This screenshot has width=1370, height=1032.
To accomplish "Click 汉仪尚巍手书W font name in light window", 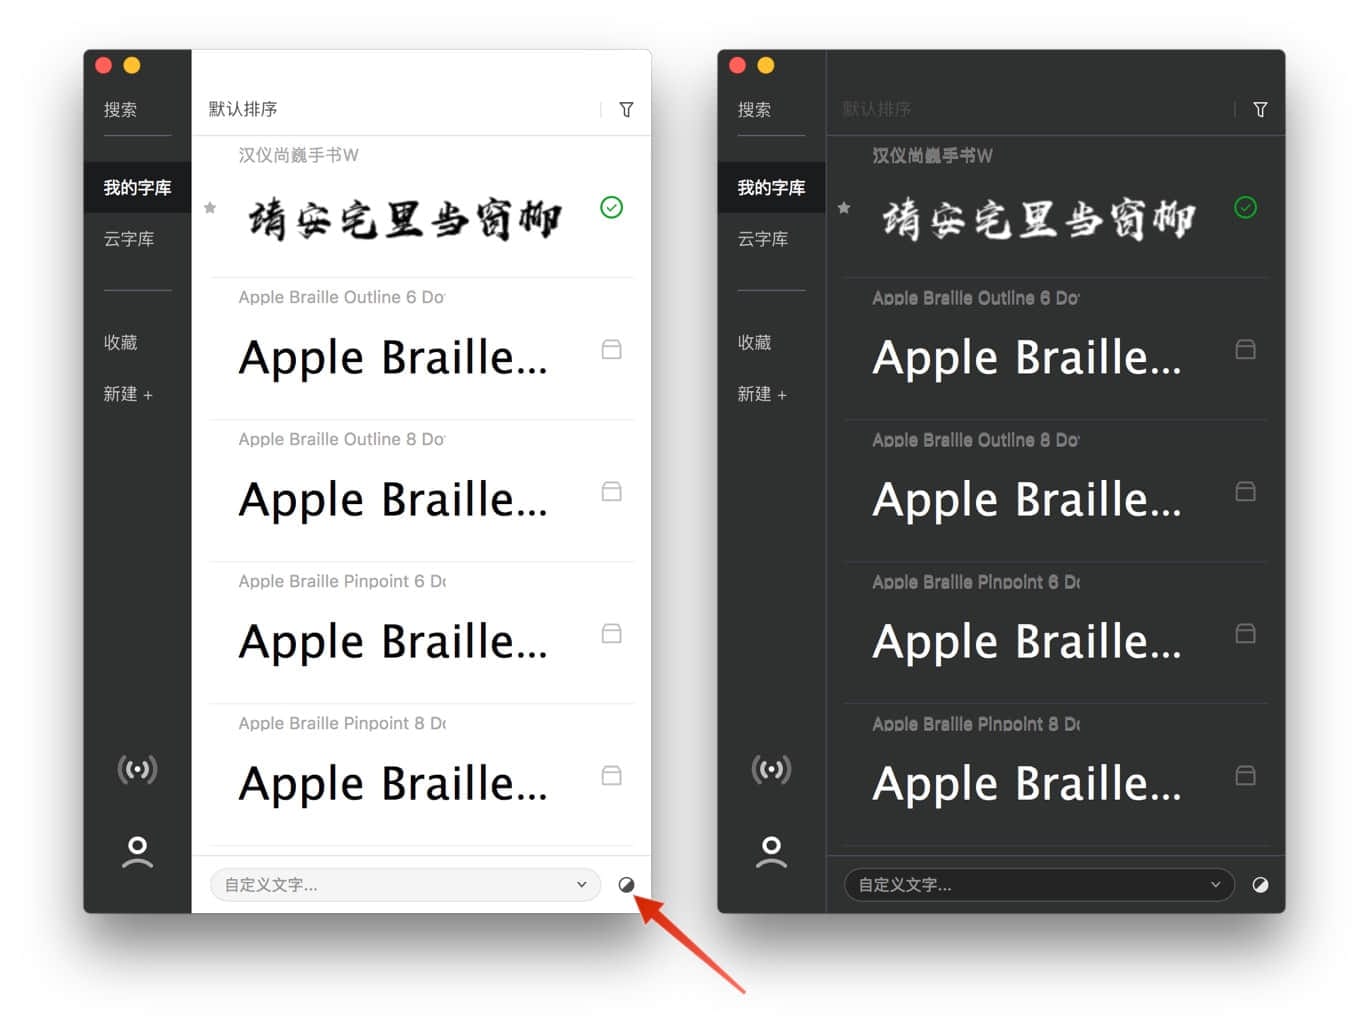I will tap(298, 155).
